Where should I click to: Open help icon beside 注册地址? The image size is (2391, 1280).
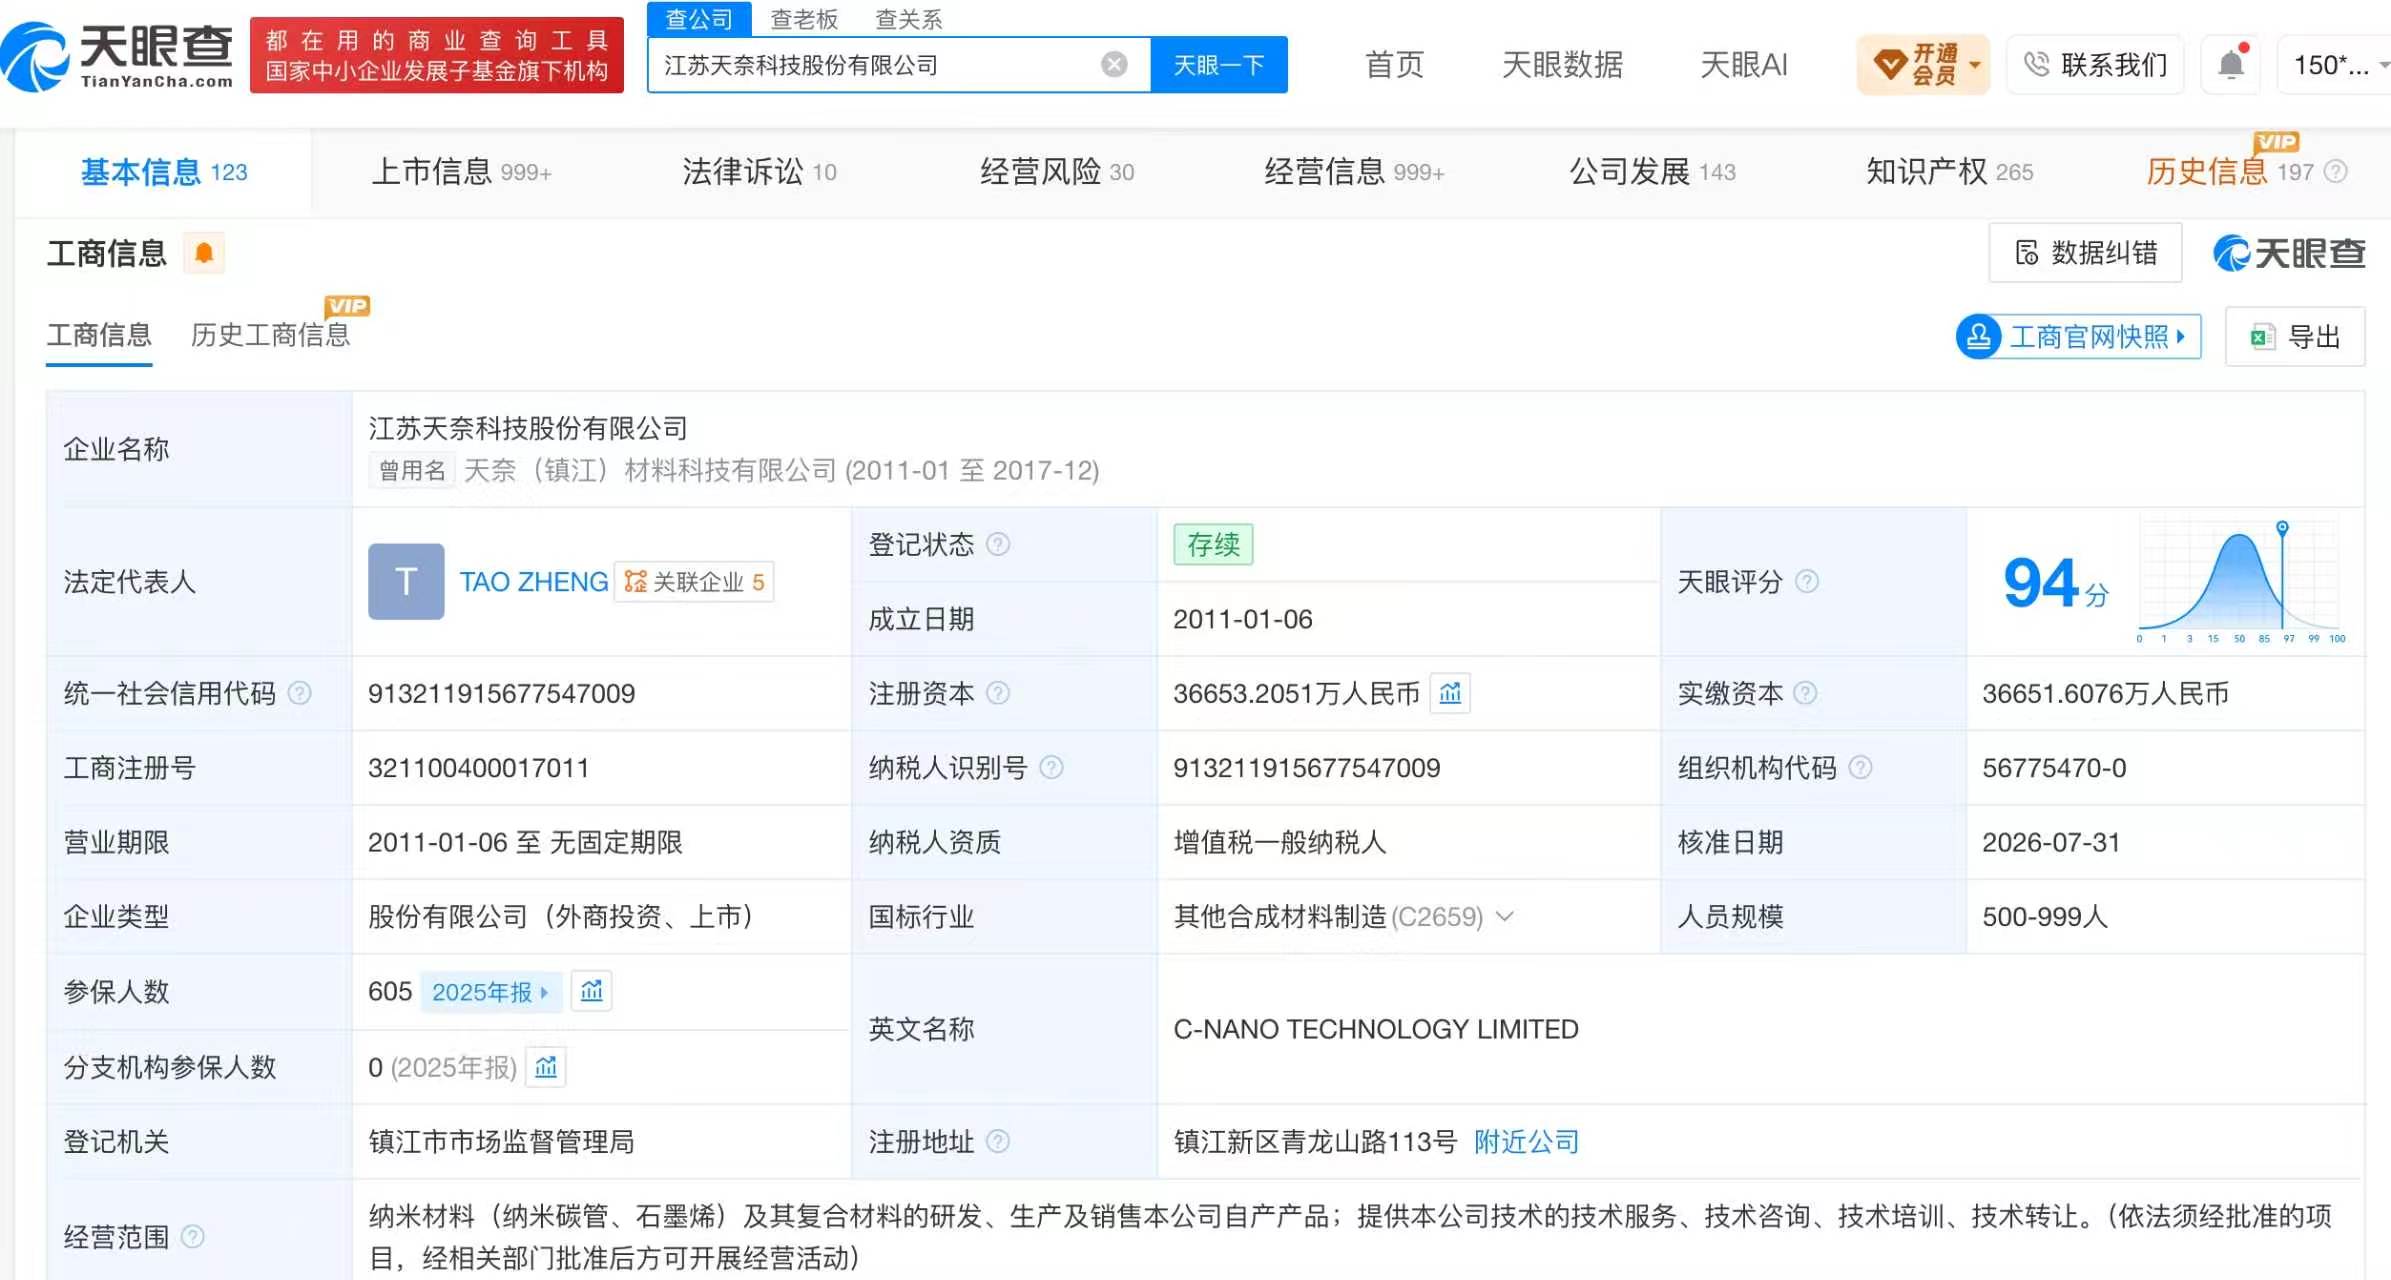998,1142
